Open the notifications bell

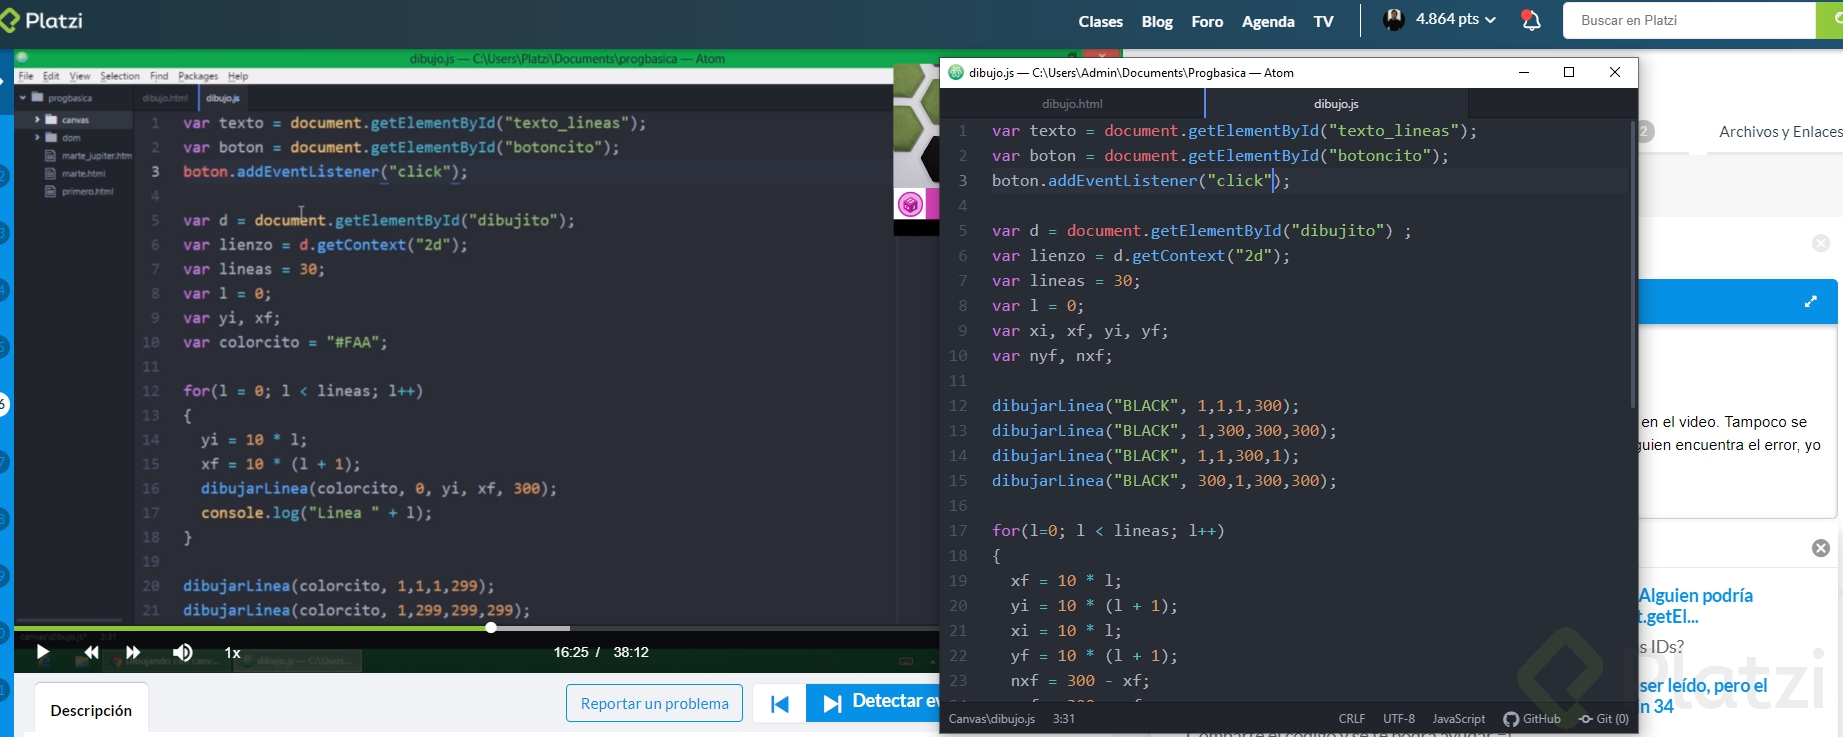coord(1530,20)
